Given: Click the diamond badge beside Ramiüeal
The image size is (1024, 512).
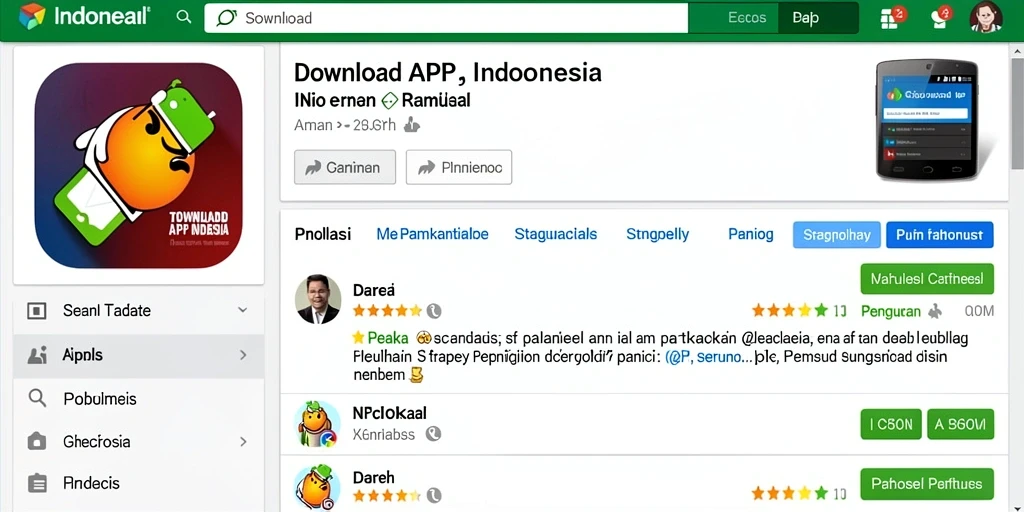Looking at the screenshot, I should [x=389, y=101].
